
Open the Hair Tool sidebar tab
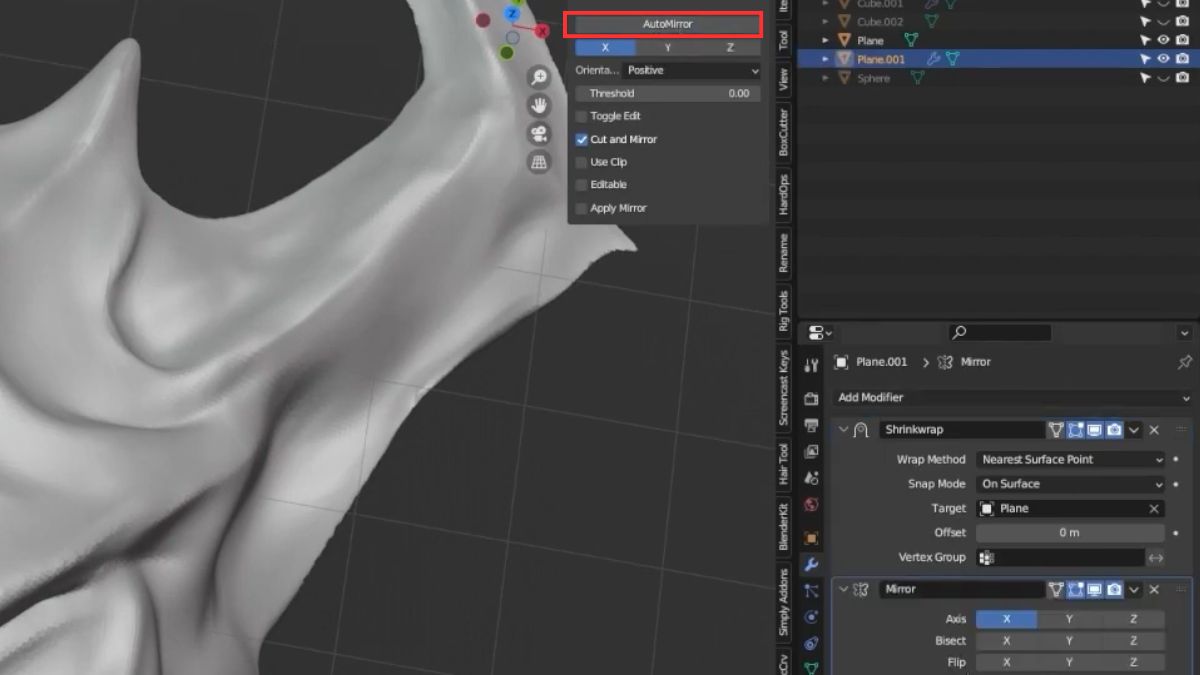pos(783,464)
